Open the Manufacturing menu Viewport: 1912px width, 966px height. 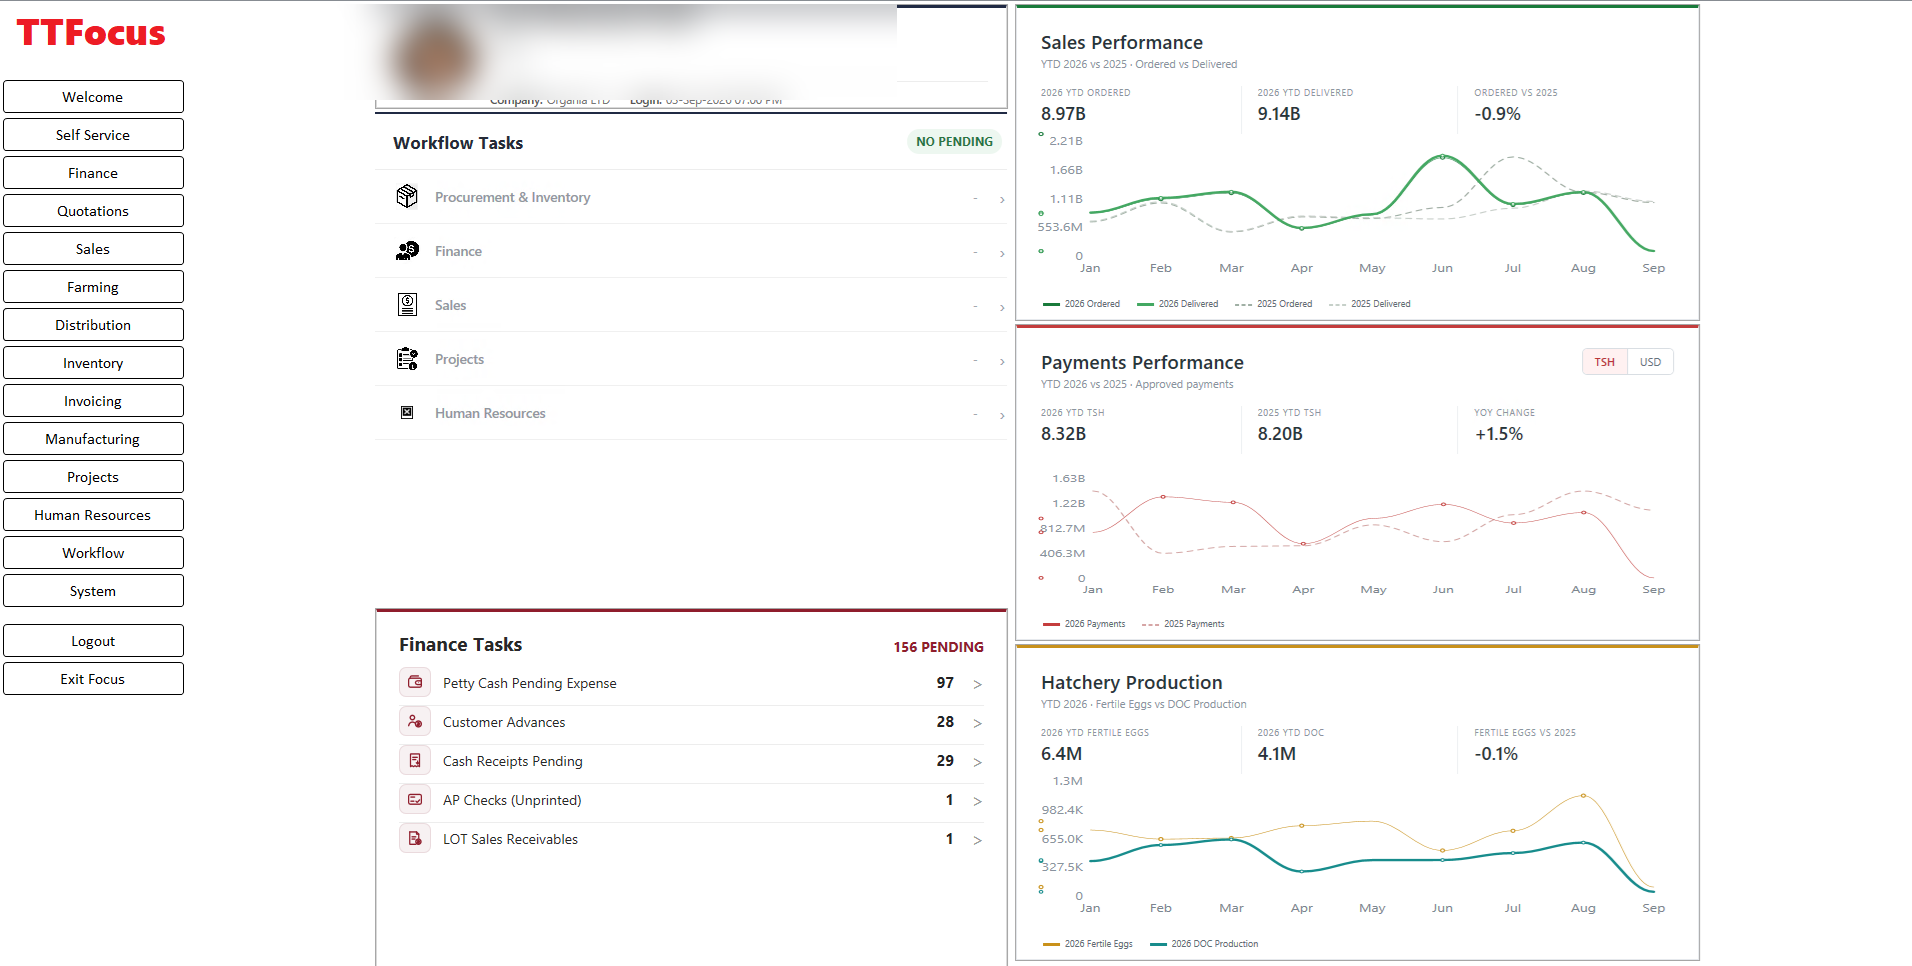coord(93,439)
